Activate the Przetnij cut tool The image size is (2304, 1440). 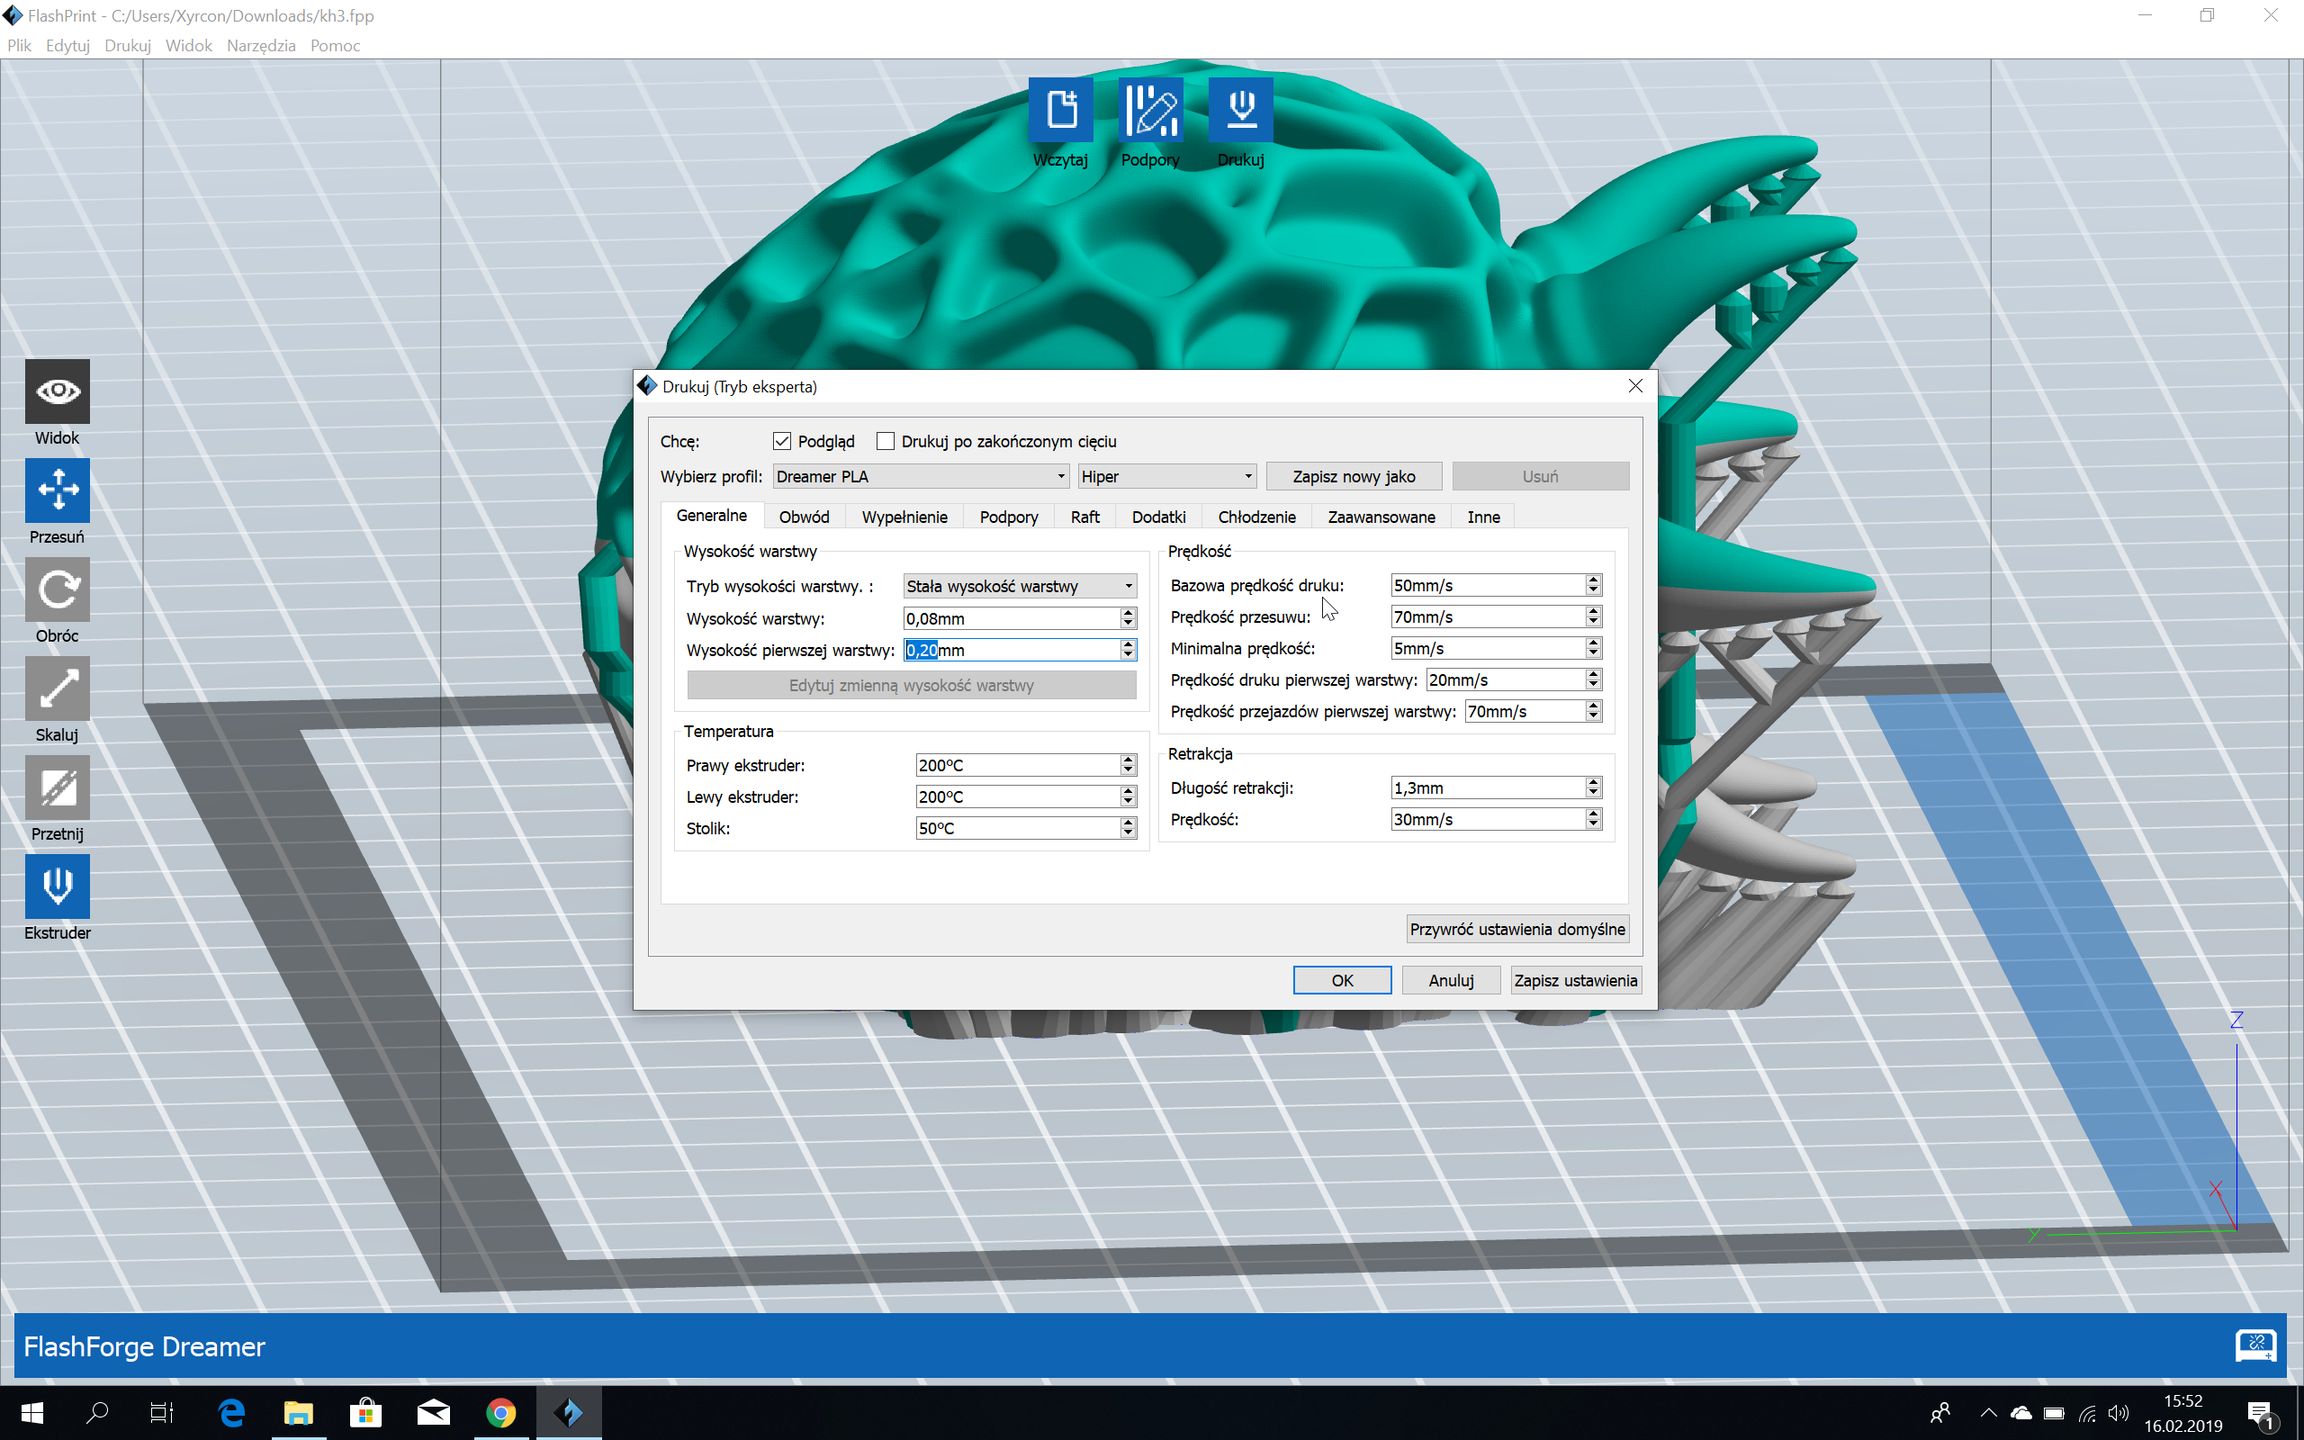[57, 787]
